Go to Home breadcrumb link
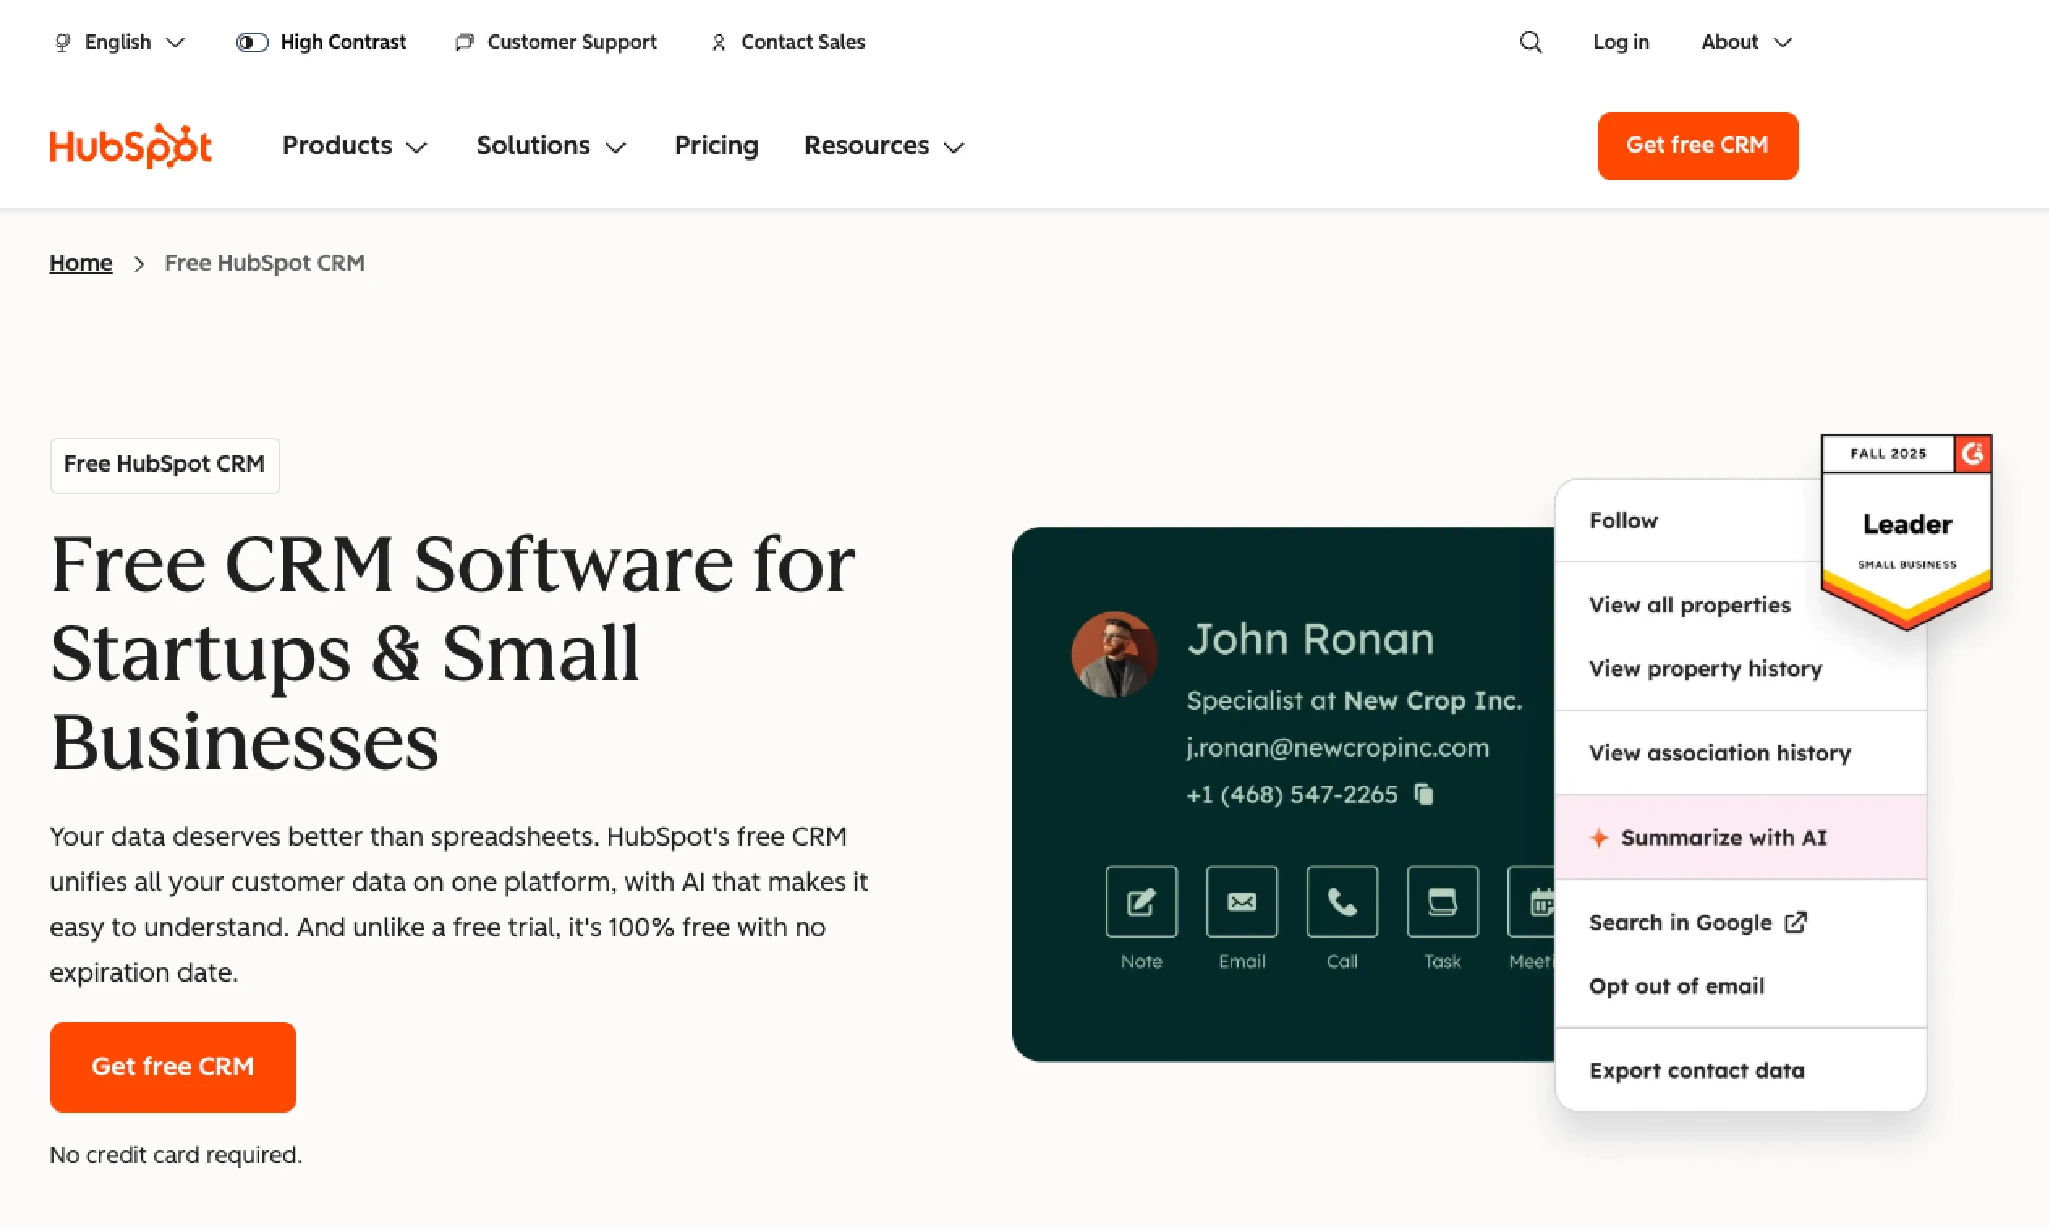The width and height of the screenshot is (2049, 1229). 81,263
